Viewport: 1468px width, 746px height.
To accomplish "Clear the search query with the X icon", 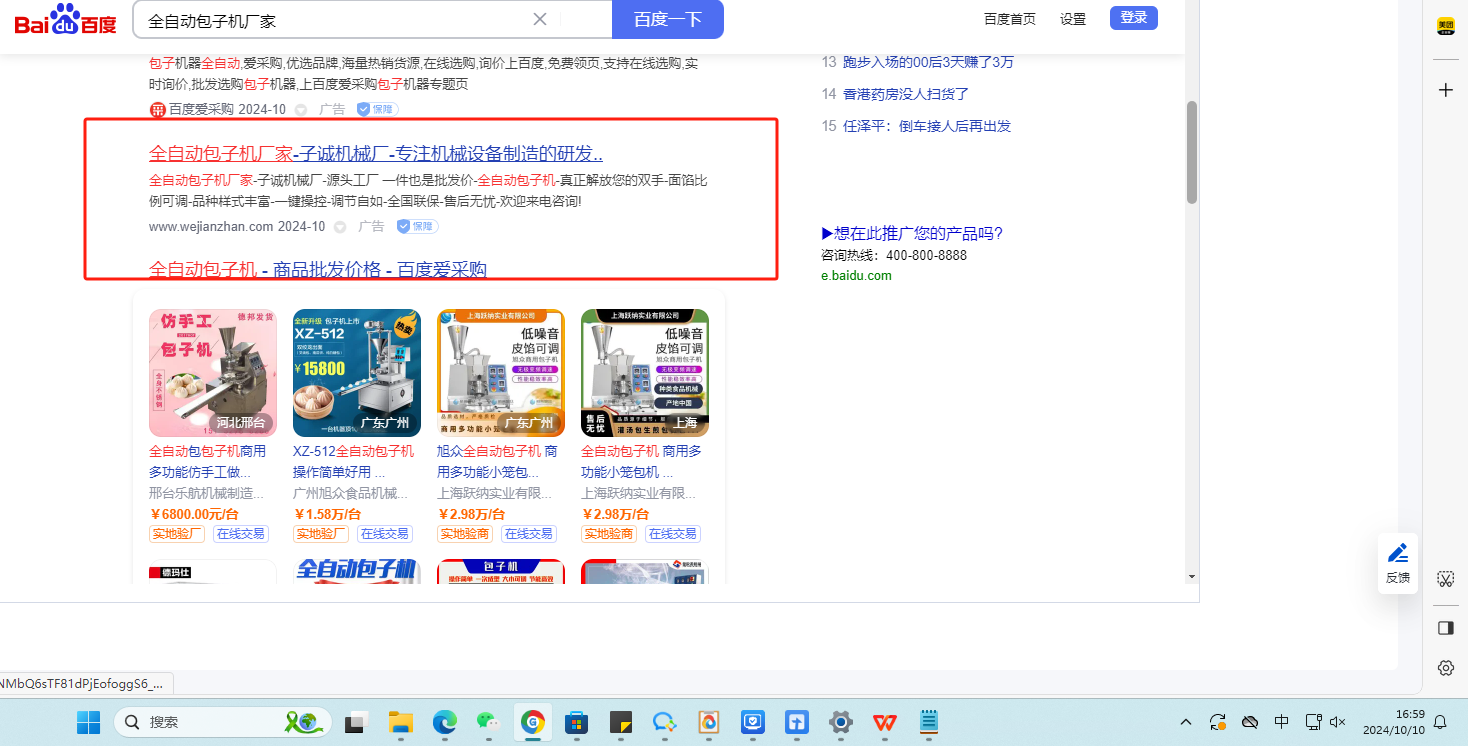I will point(540,19).
